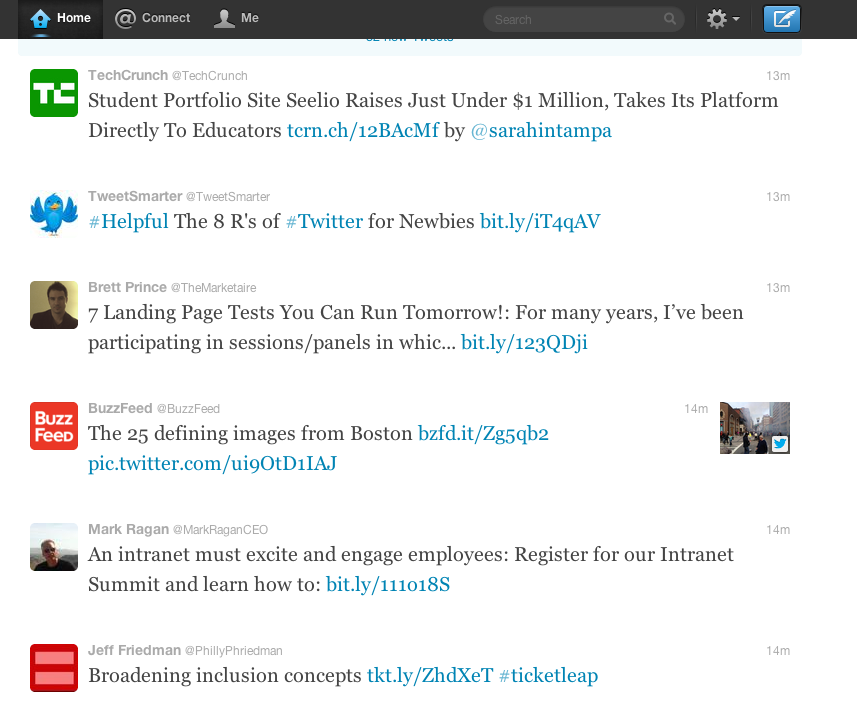Visit the @sarahintampa mention

click(541, 131)
